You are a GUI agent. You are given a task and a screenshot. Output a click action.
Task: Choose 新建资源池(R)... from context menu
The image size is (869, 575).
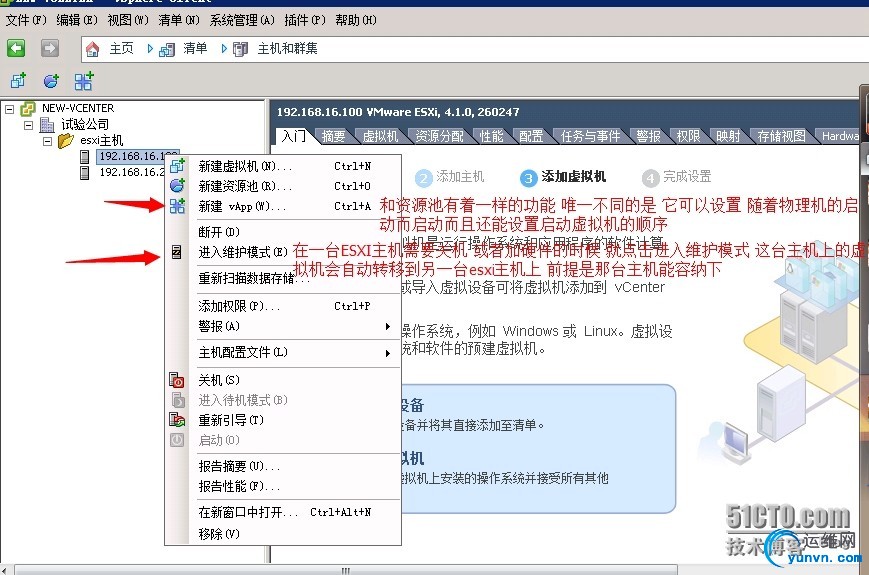[283, 186]
